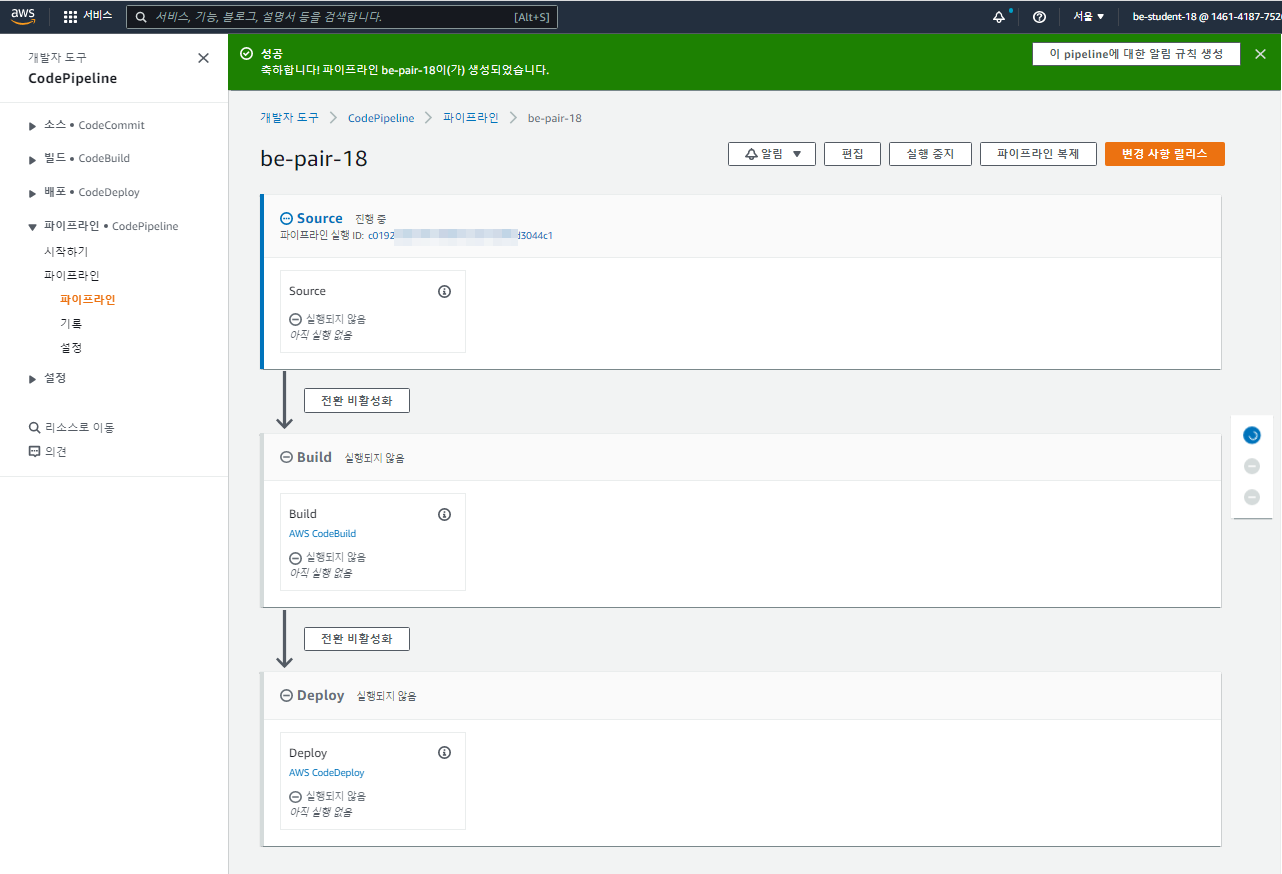Open the help question mark icon

(1039, 17)
